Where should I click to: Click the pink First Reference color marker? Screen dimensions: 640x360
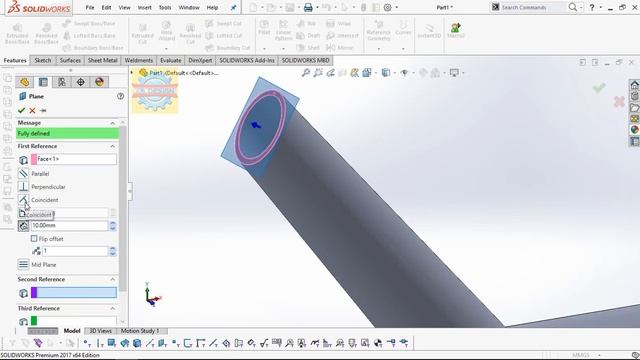coord(34,159)
